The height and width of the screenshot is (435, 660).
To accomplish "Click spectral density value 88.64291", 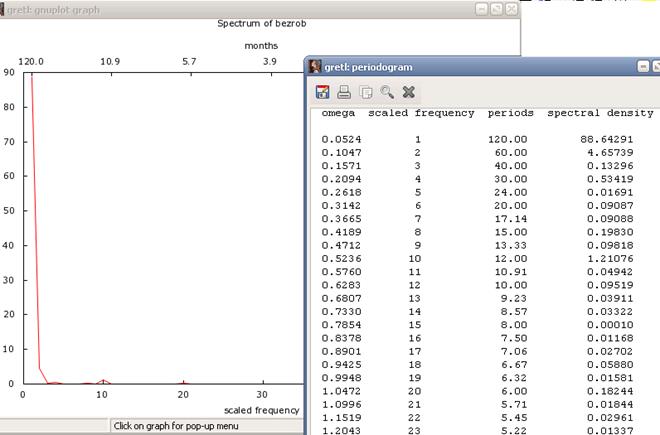I will (607, 139).
